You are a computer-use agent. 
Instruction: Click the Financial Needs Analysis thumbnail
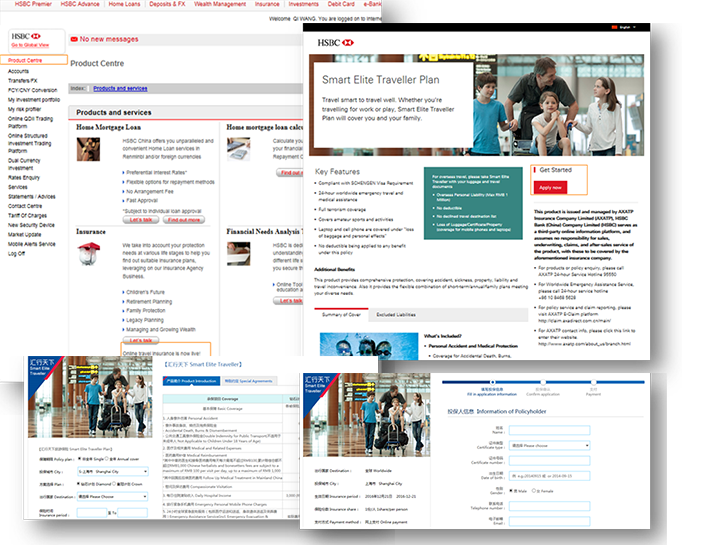click(238, 254)
